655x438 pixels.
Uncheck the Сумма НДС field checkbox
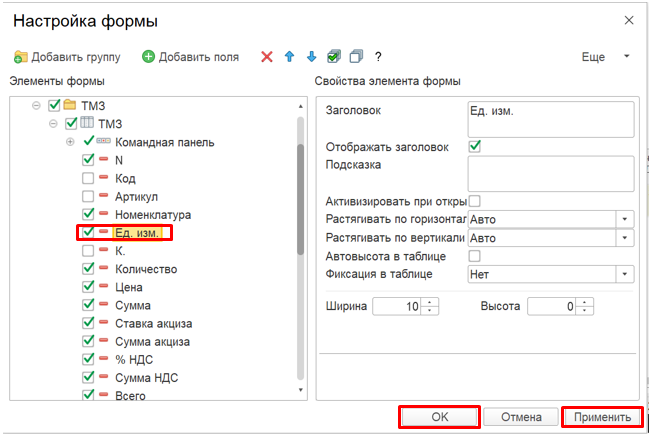coord(88,377)
